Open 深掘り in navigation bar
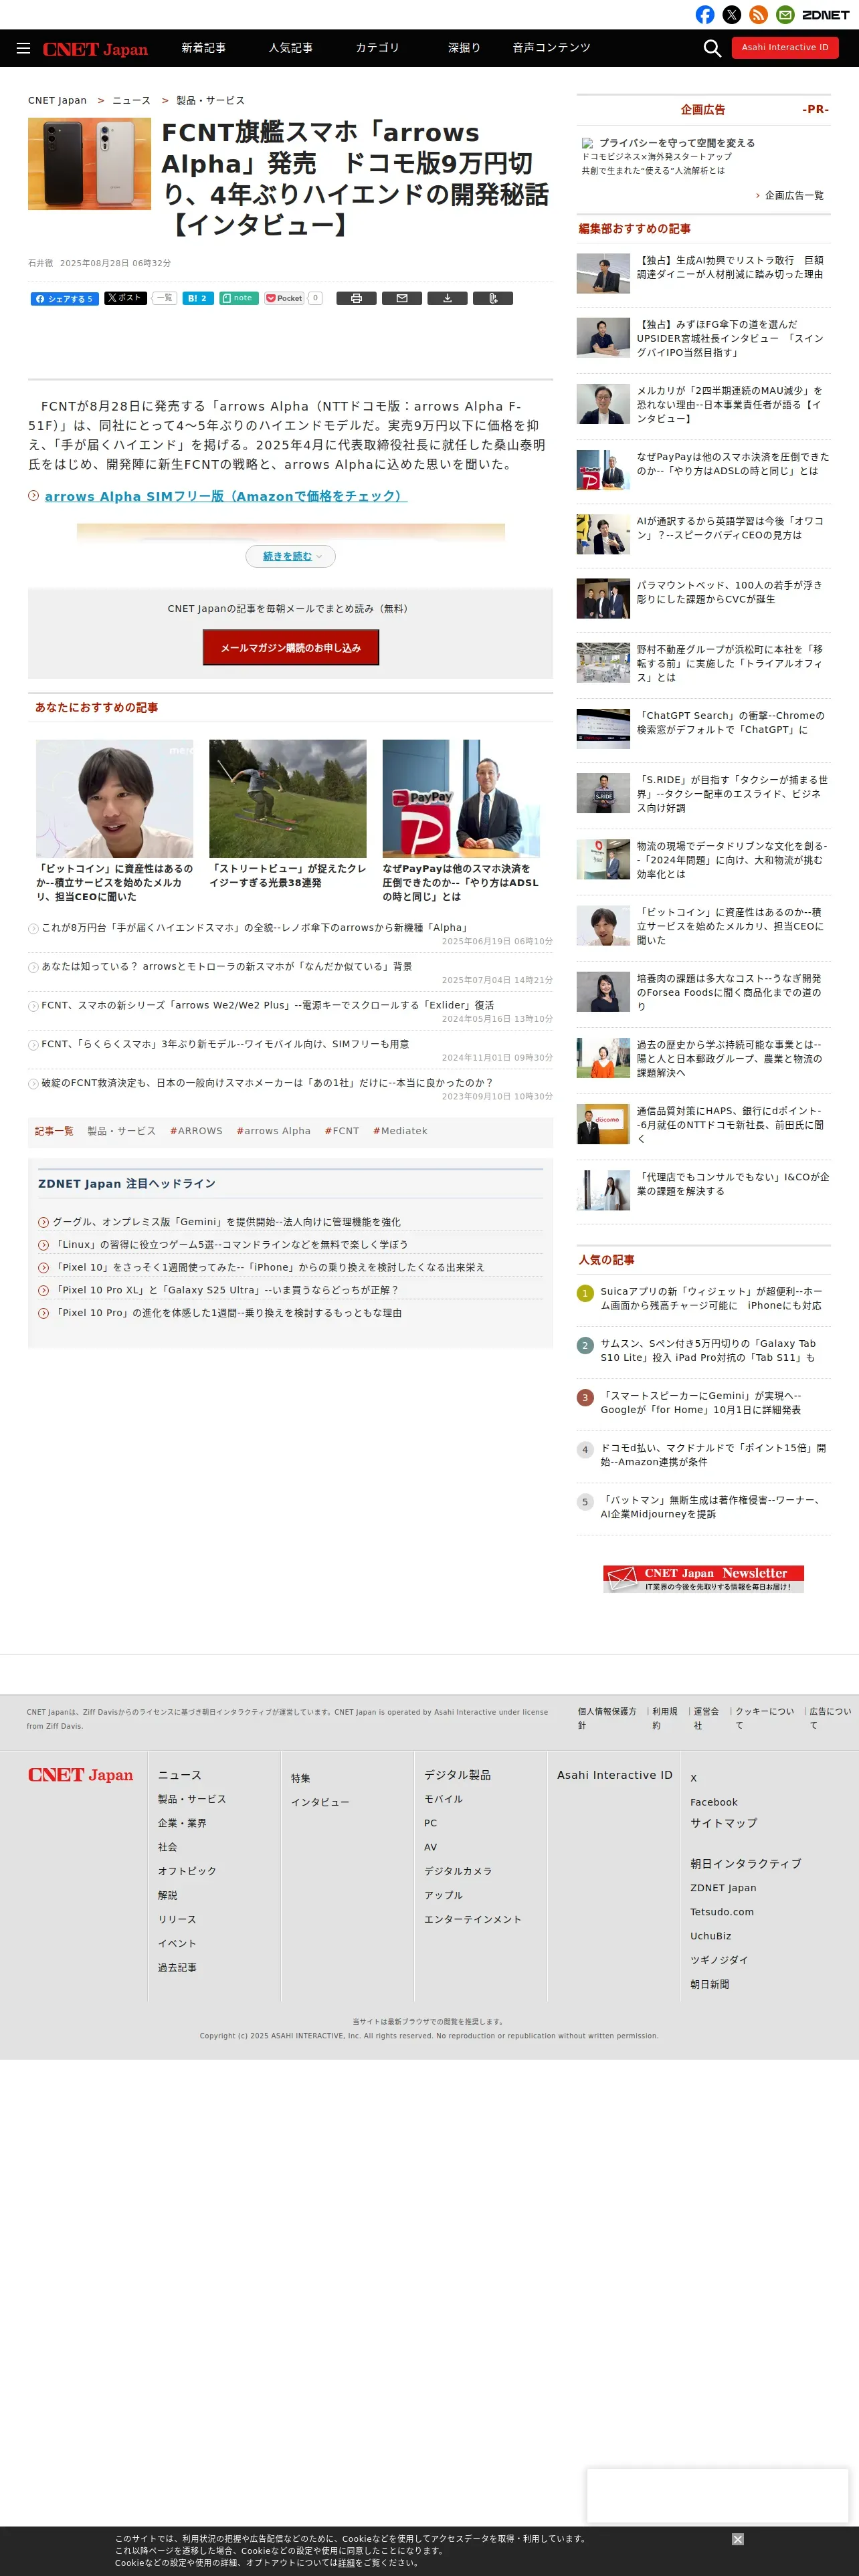Image resolution: width=859 pixels, height=2576 pixels. pos(464,48)
